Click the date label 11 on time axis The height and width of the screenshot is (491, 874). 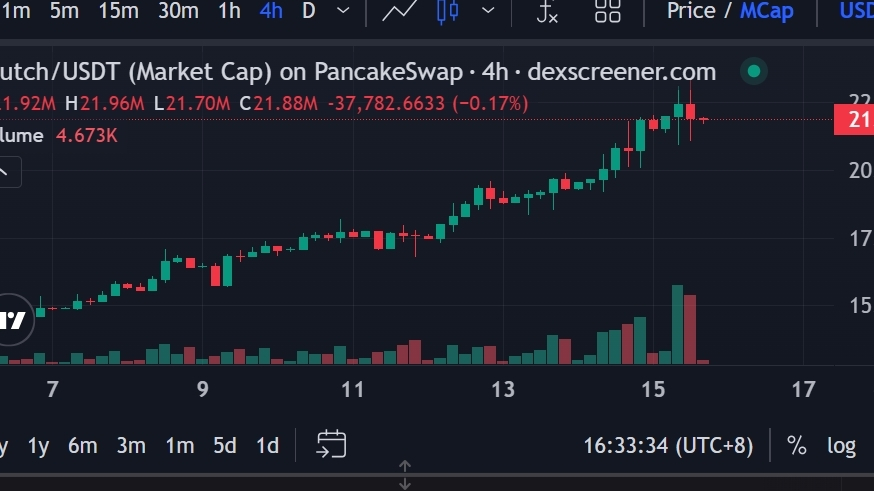pyautogui.click(x=352, y=390)
